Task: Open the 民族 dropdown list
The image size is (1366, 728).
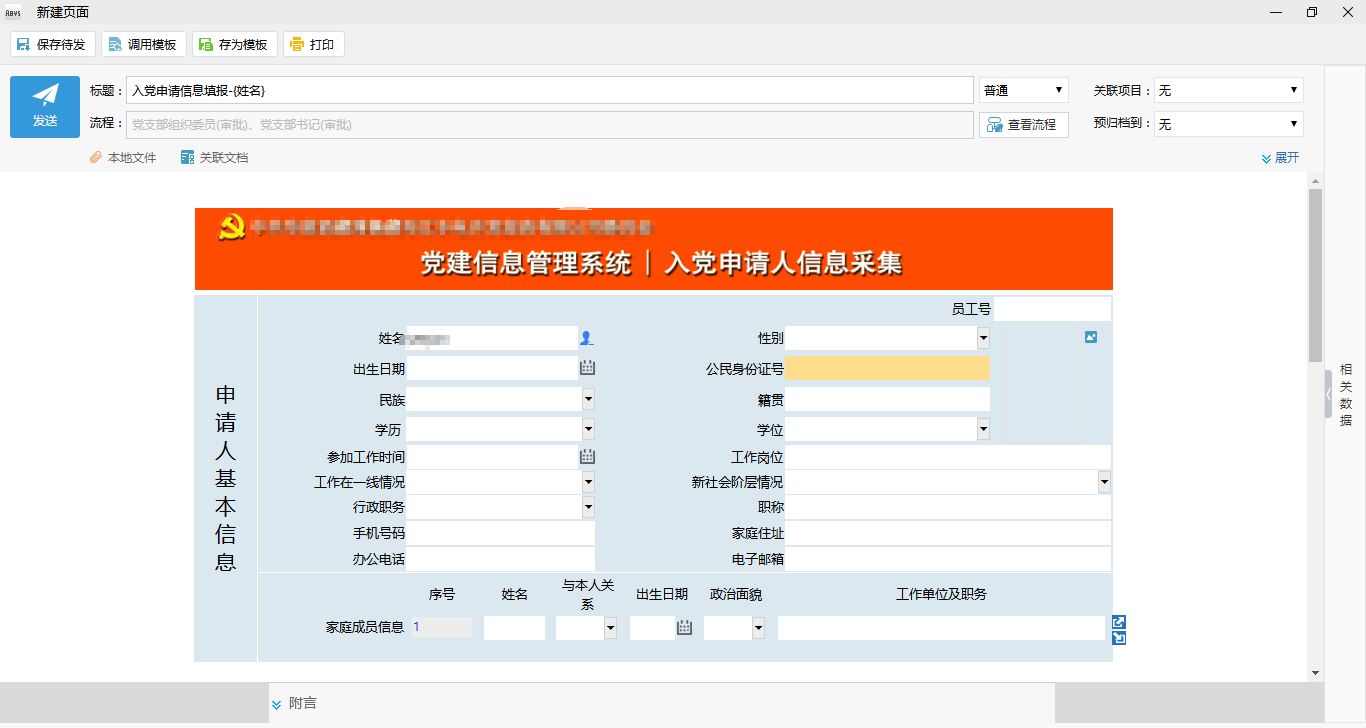Action: [x=588, y=399]
